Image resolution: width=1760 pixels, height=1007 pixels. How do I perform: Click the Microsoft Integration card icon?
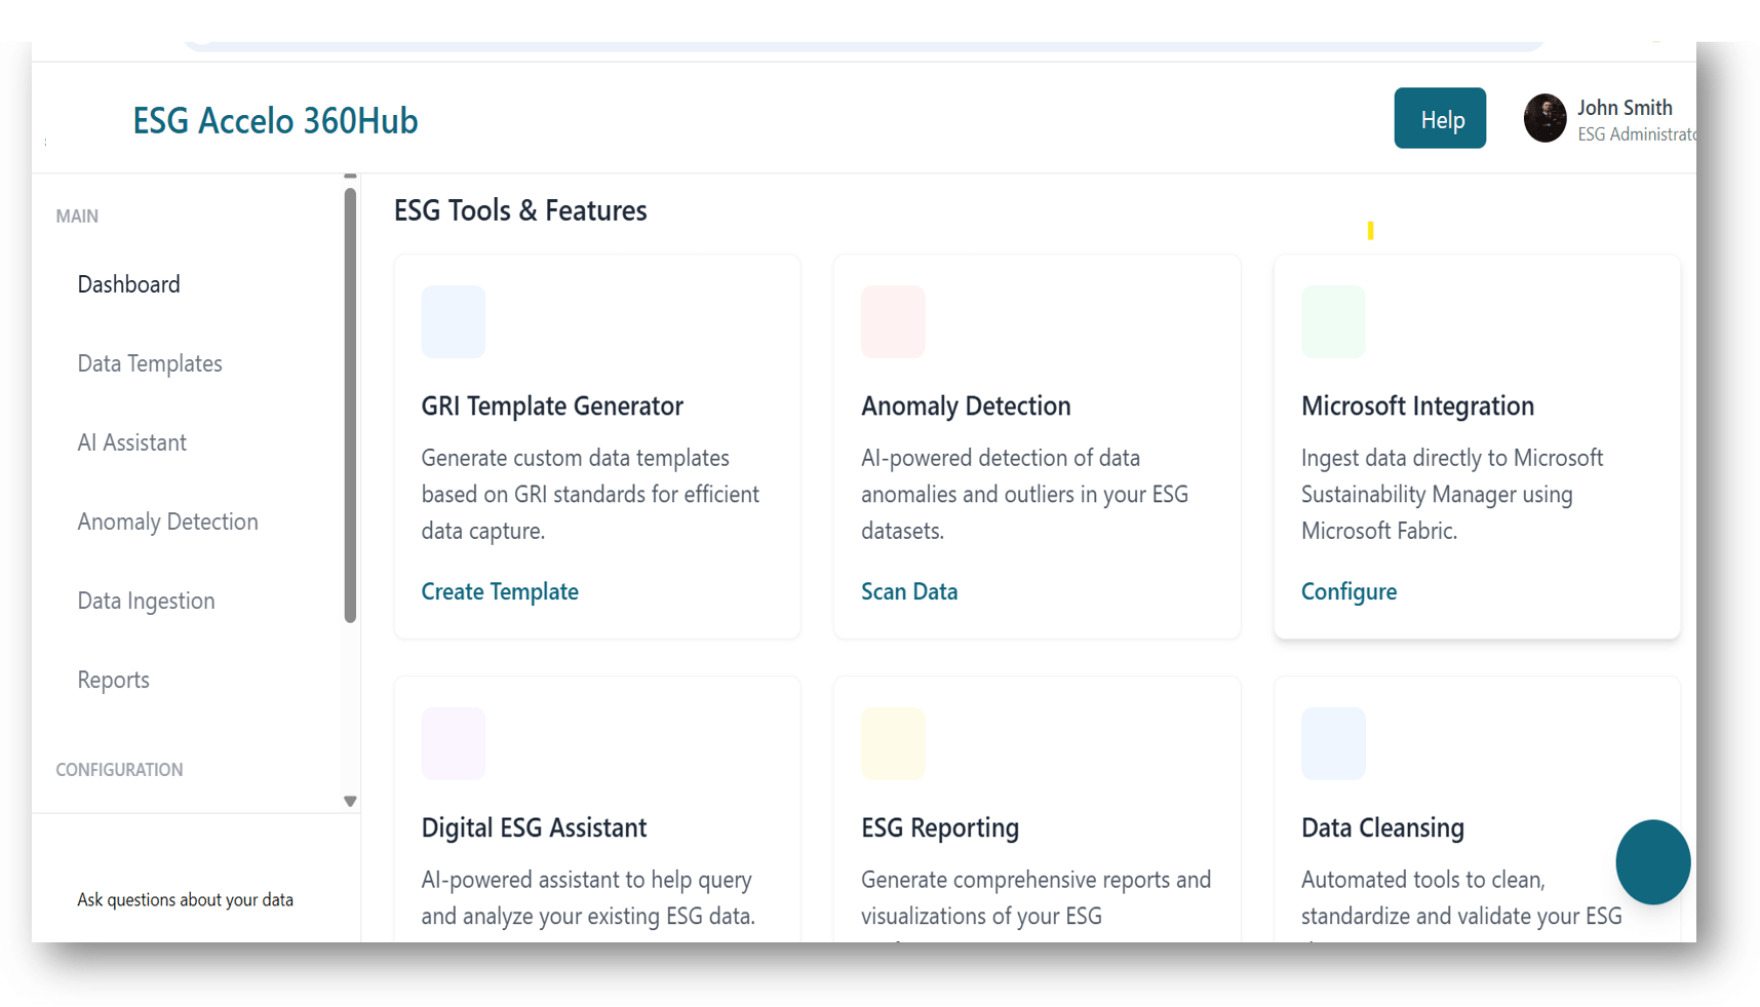1333,322
